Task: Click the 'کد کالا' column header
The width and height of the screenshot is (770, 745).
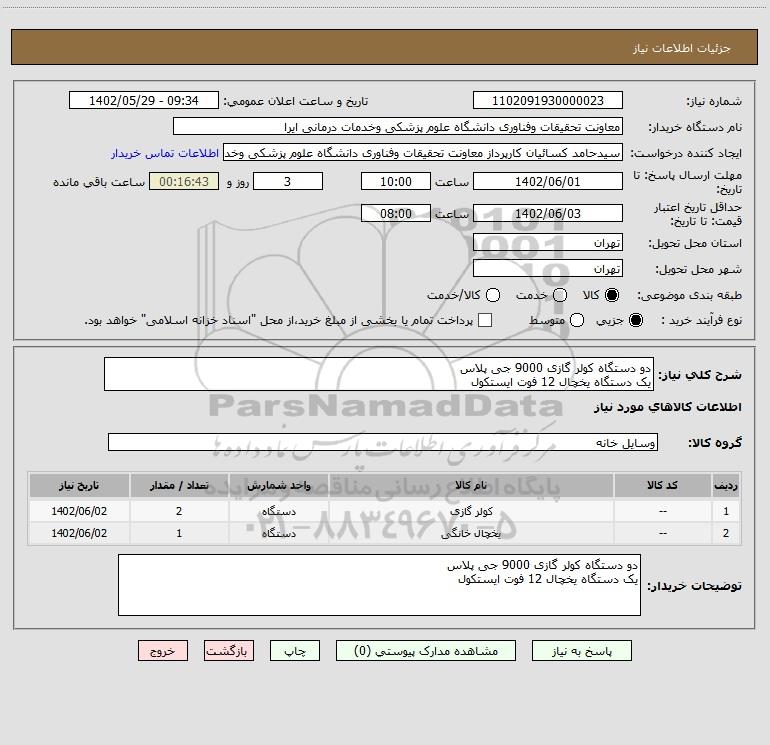Action: [663, 485]
